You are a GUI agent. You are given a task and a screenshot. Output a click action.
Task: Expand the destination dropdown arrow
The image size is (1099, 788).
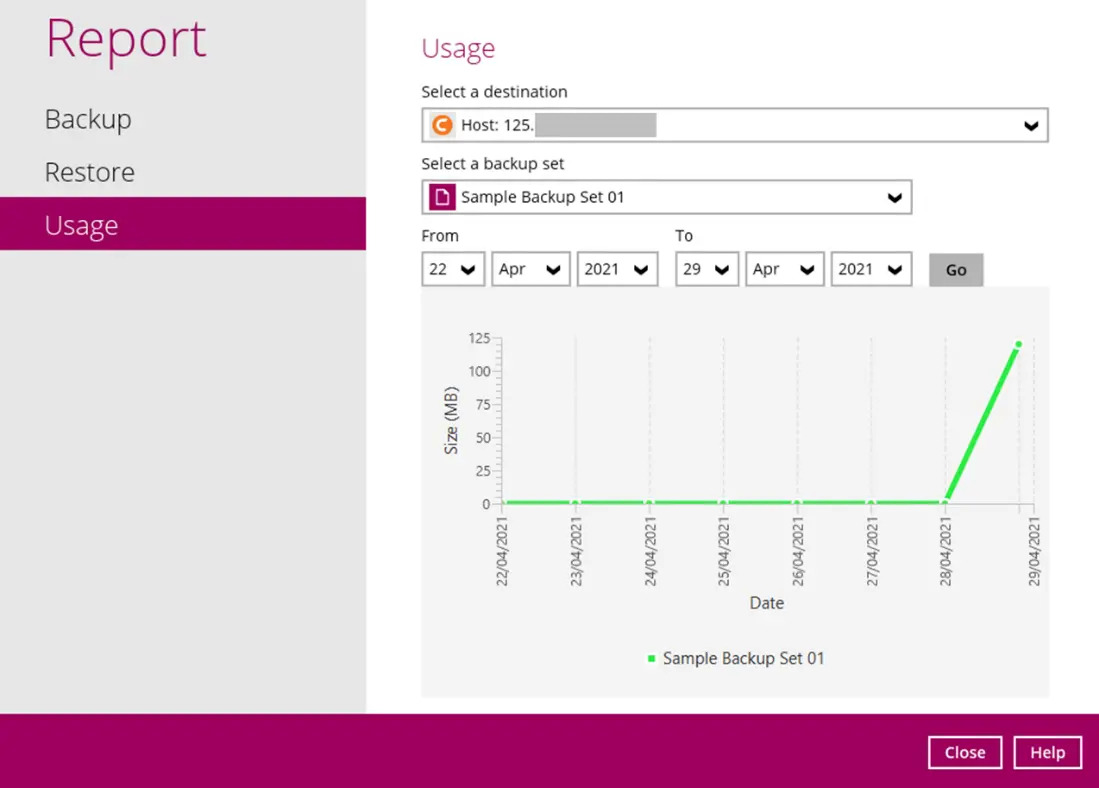click(1031, 126)
